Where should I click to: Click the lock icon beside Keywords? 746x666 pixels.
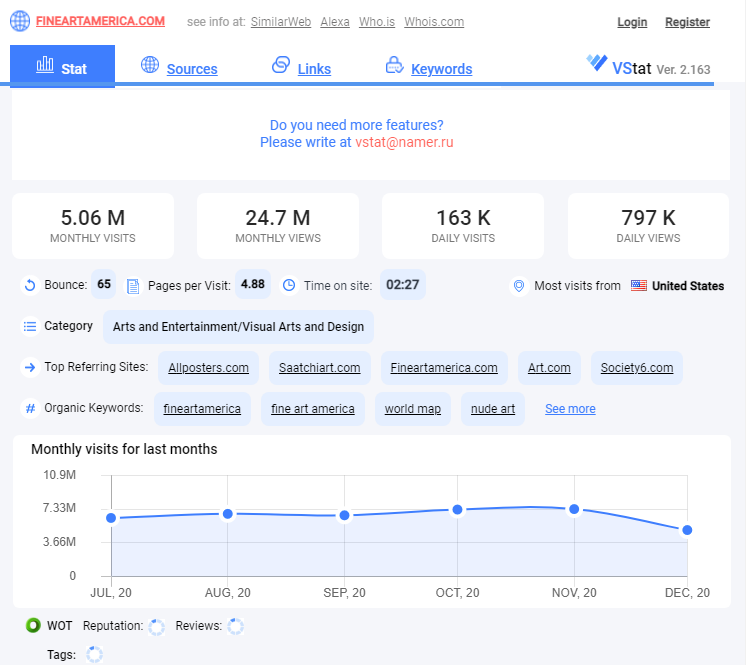(x=394, y=65)
